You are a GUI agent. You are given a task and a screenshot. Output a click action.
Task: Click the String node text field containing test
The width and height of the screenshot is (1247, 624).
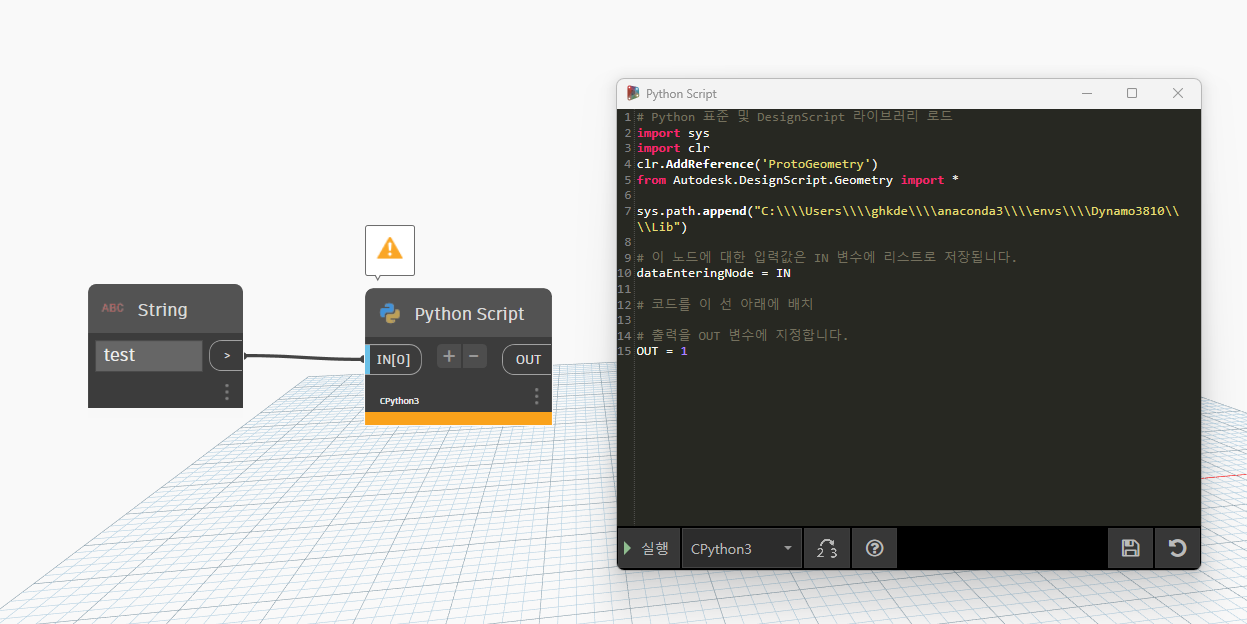pos(149,355)
